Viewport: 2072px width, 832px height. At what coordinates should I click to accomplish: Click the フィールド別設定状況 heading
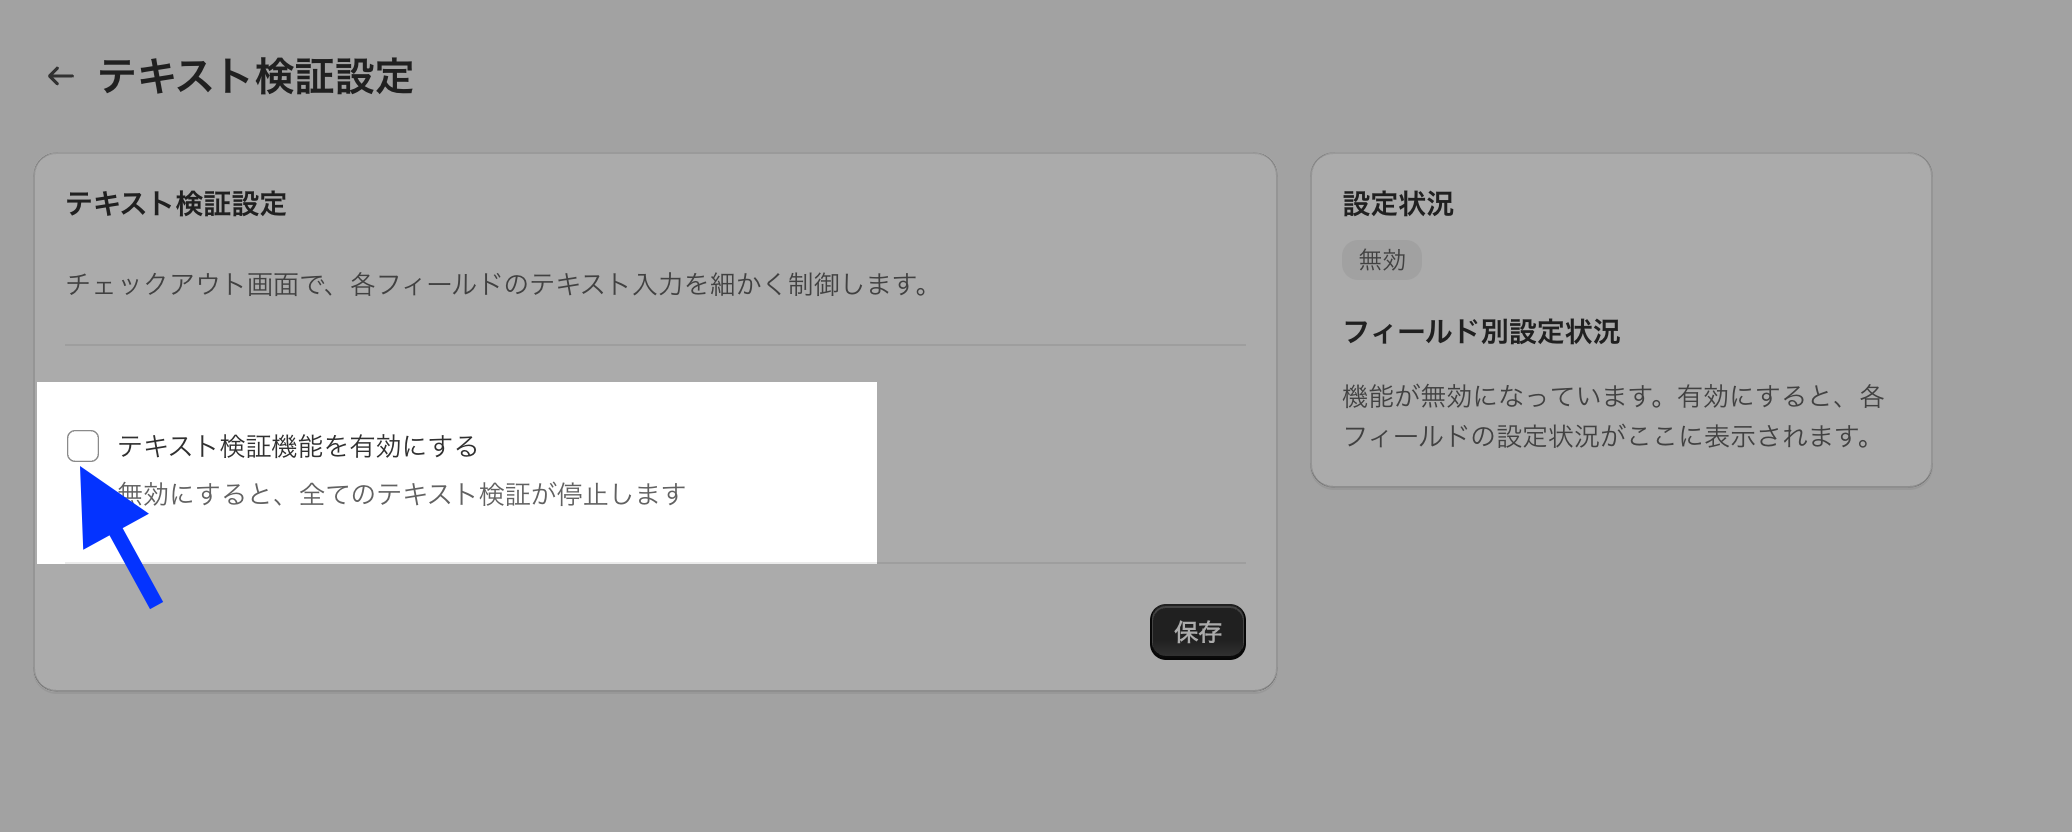(1481, 332)
